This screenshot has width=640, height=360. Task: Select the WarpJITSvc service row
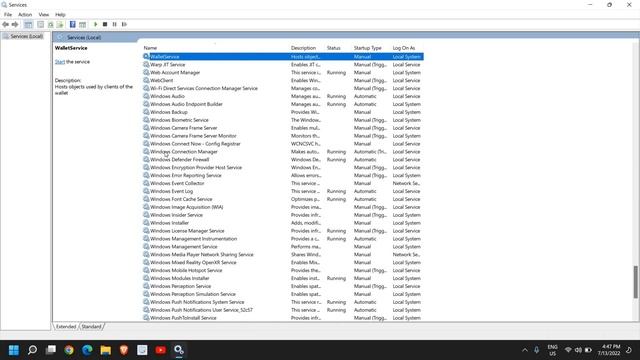coord(283,64)
